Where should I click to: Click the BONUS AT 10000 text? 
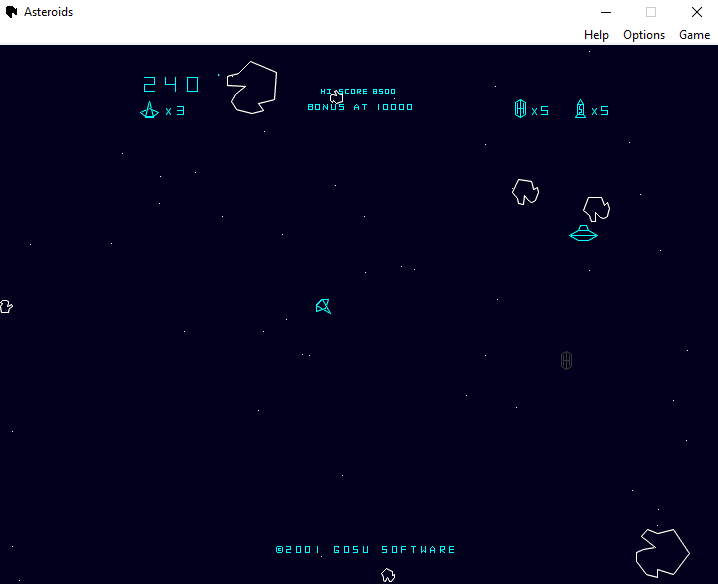tap(360, 107)
